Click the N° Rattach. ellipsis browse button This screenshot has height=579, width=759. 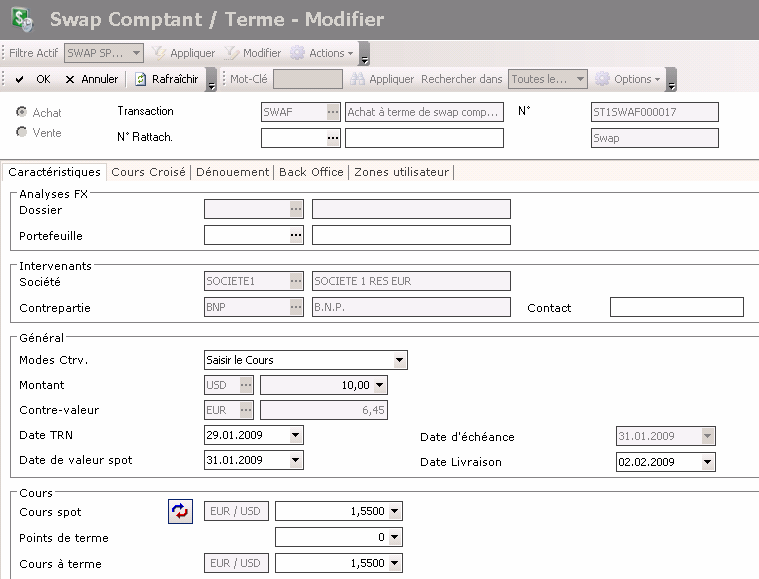tap(332, 138)
